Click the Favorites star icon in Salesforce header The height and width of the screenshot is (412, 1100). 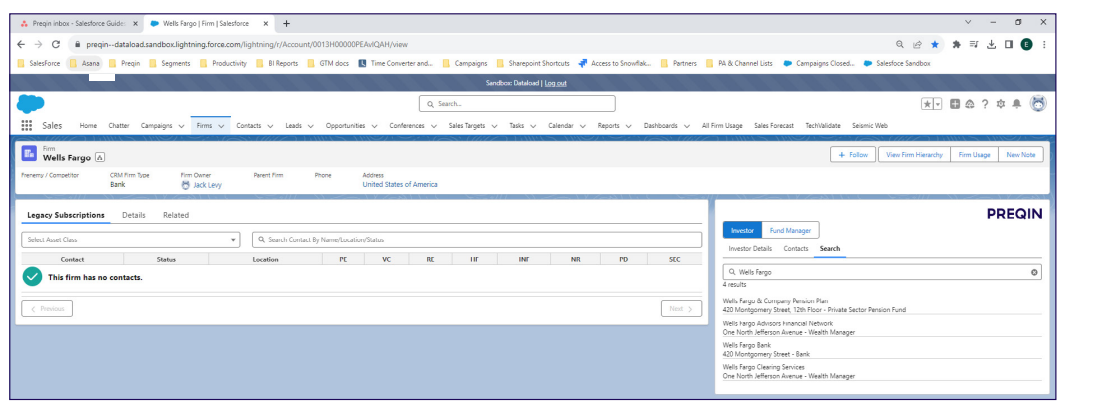[x=927, y=104]
